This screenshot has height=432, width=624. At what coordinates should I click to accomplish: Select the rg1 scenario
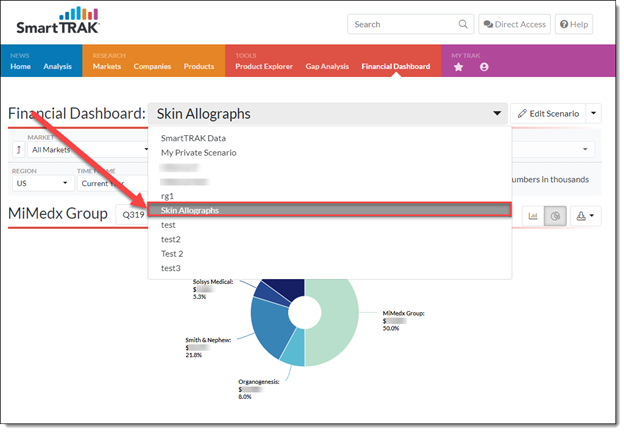[x=330, y=196]
